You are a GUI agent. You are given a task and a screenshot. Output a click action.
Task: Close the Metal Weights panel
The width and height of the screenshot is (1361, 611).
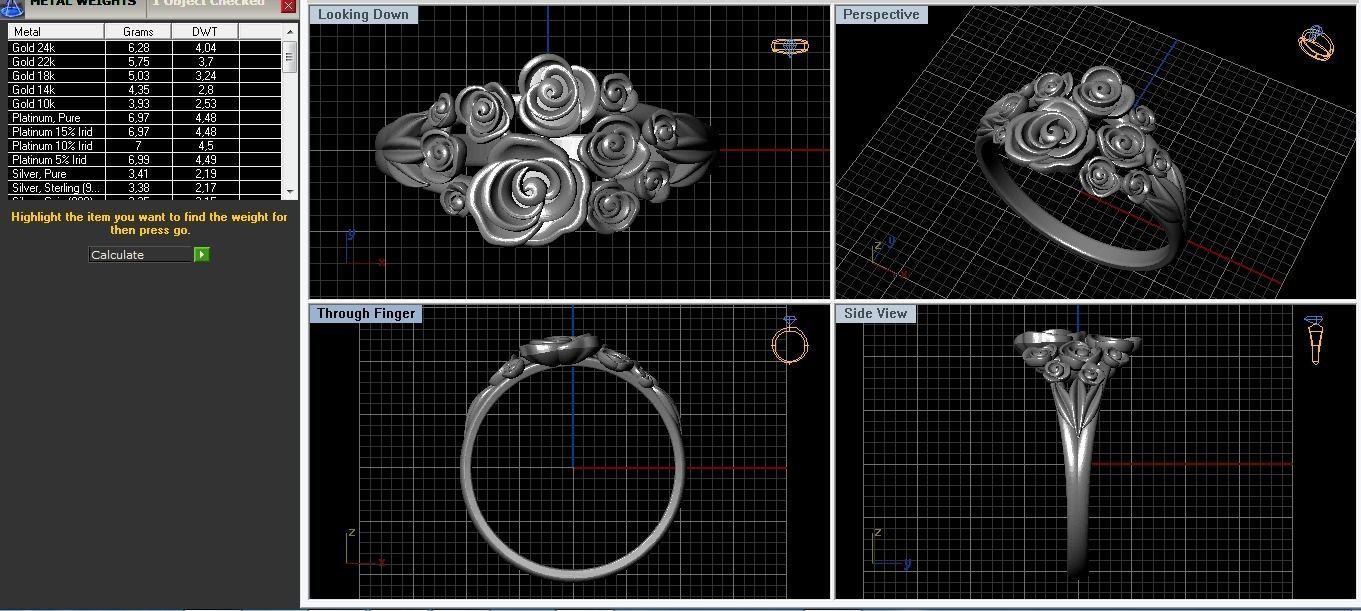click(288, 6)
